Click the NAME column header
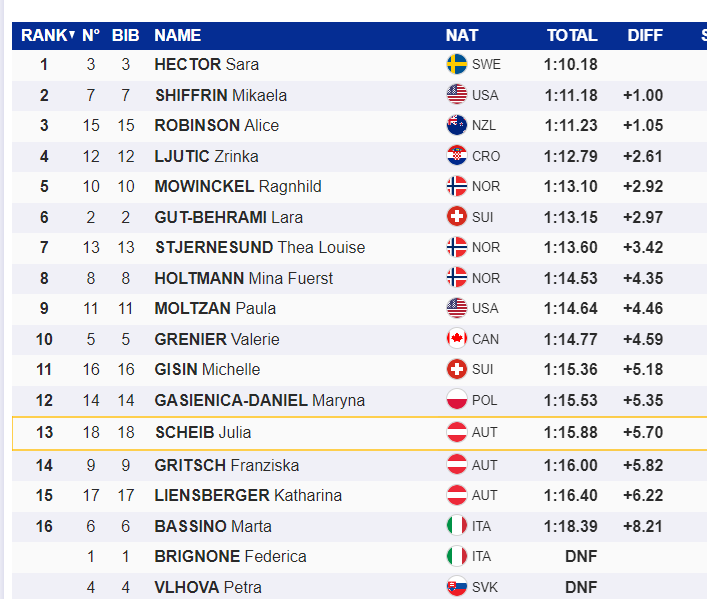707x599 pixels. point(178,35)
